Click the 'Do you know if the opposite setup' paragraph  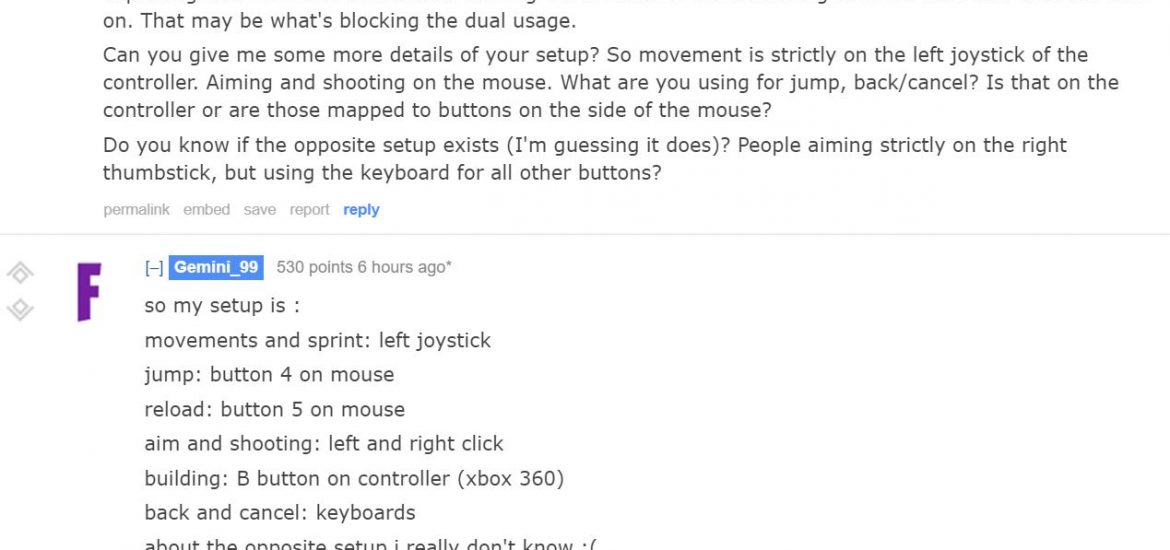pyautogui.click(x=585, y=159)
